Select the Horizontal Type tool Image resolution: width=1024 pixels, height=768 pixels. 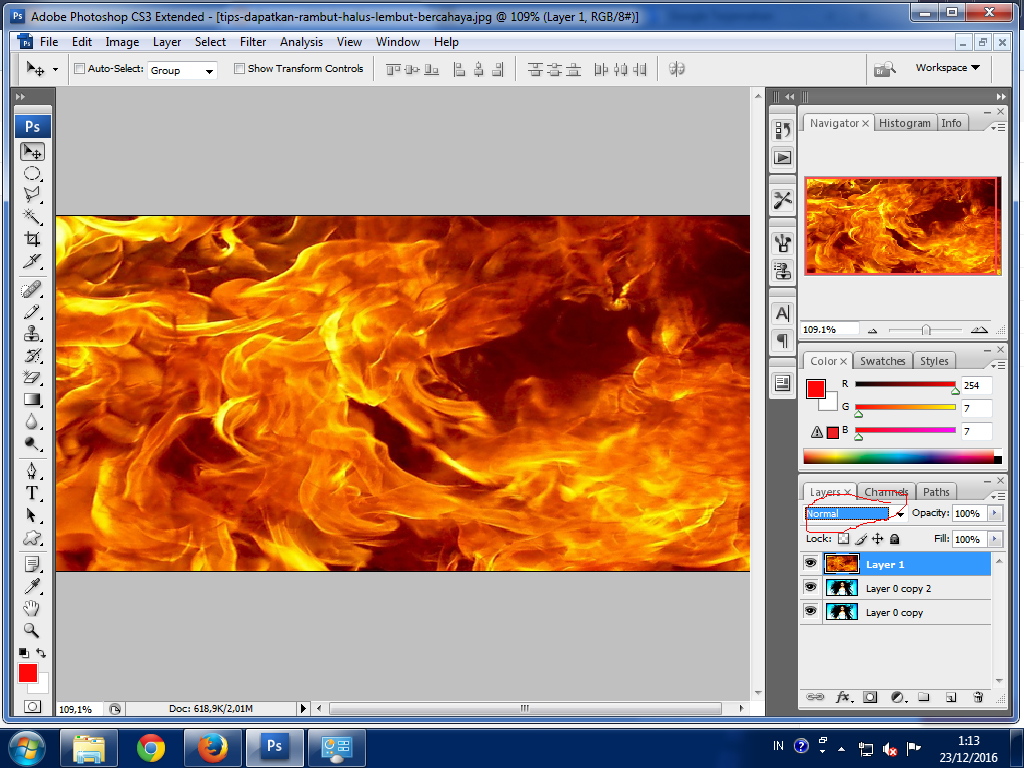32,493
